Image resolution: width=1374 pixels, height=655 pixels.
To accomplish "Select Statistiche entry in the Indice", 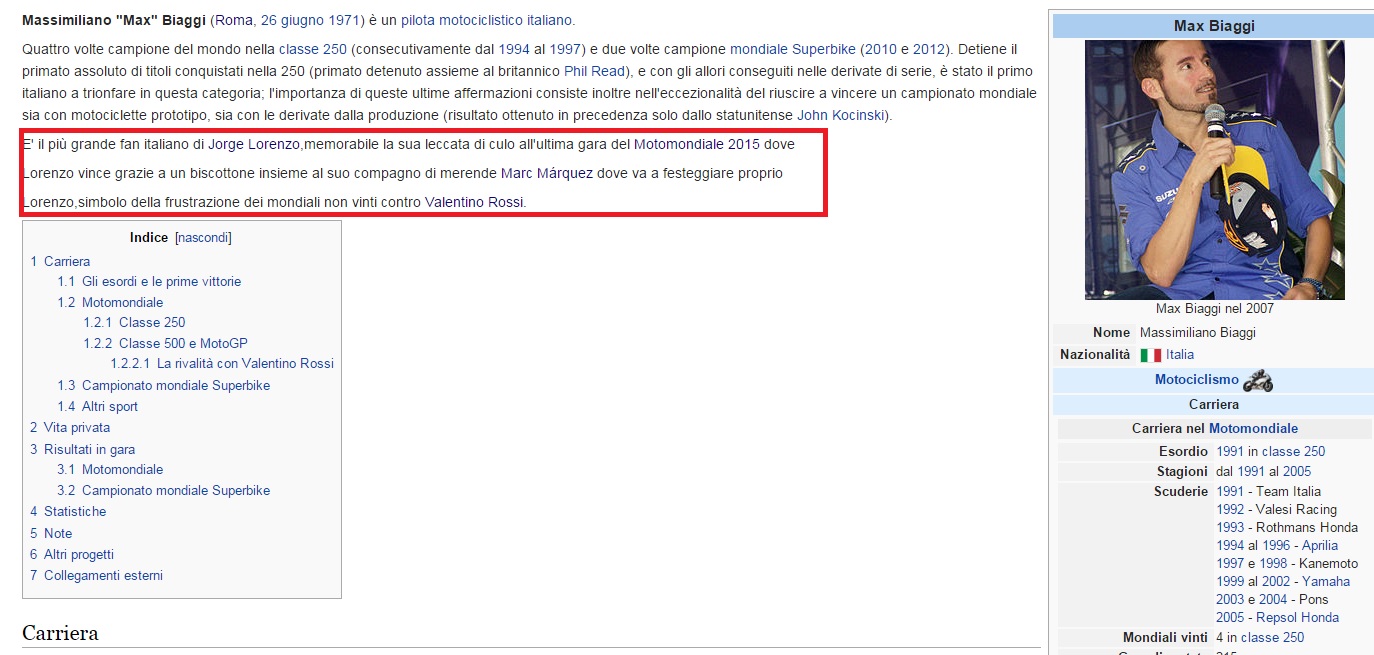I will click(74, 511).
